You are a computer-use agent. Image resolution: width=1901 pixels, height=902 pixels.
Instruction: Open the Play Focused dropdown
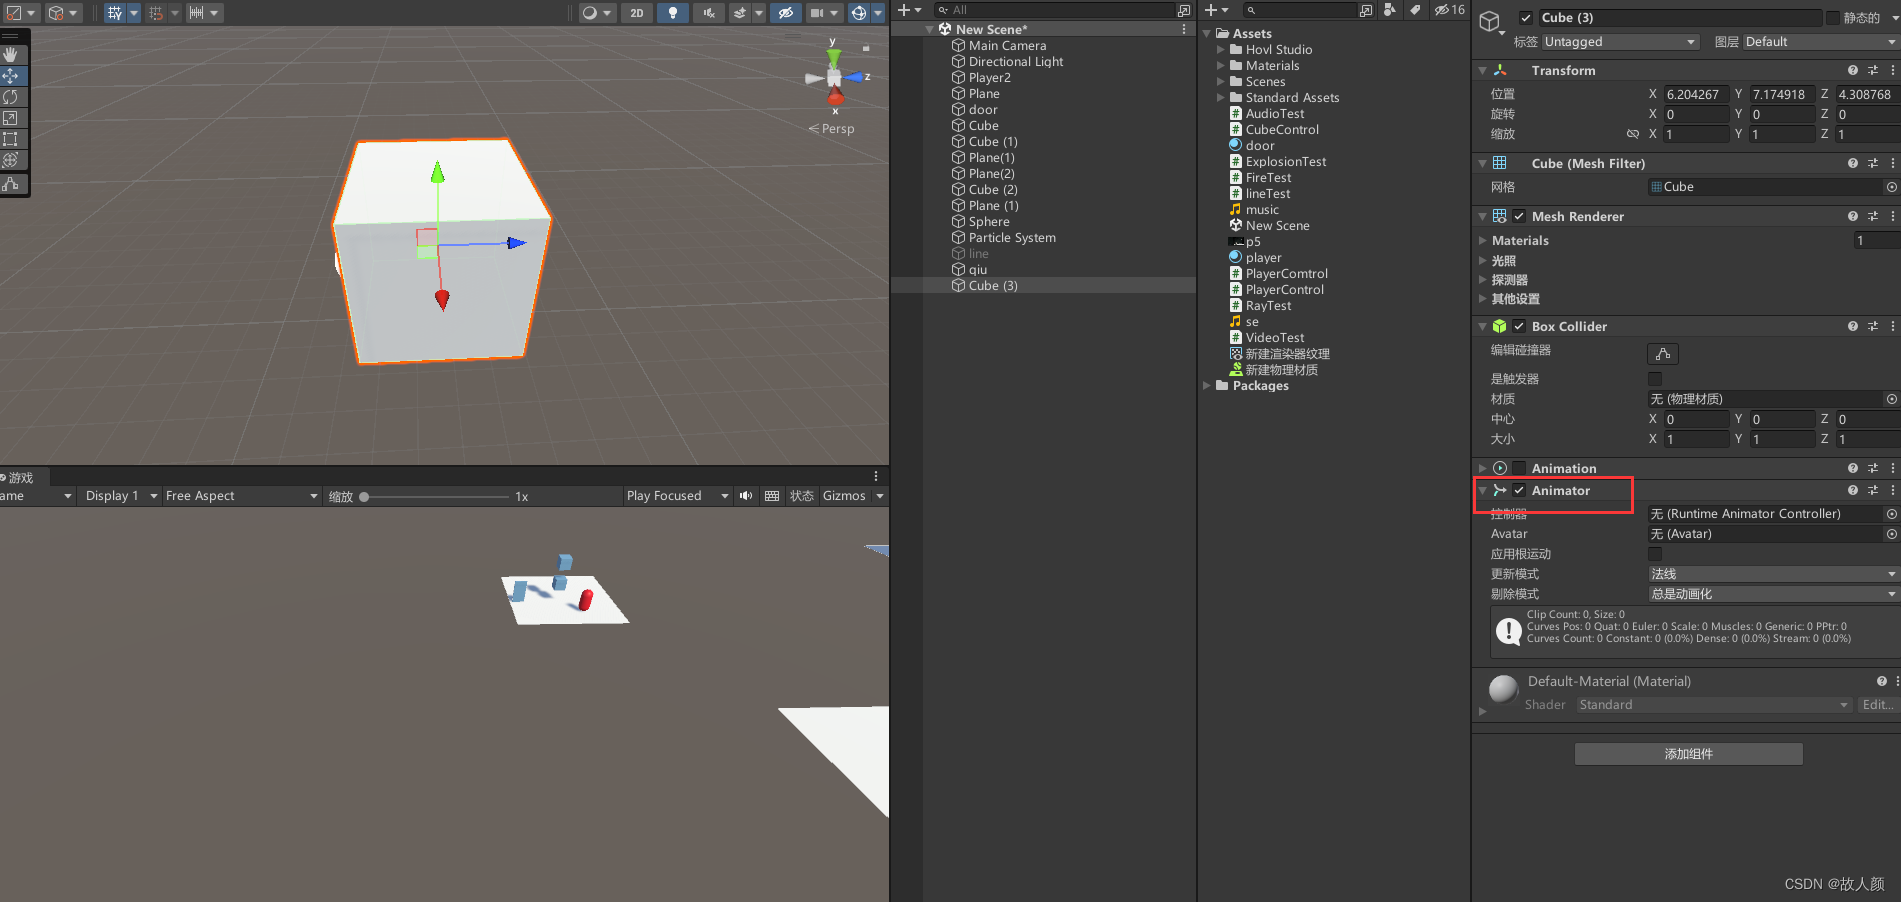tap(677, 496)
